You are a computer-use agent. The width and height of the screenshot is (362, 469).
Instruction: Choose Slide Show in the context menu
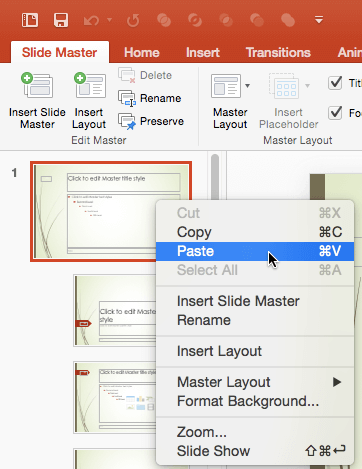(x=255, y=451)
